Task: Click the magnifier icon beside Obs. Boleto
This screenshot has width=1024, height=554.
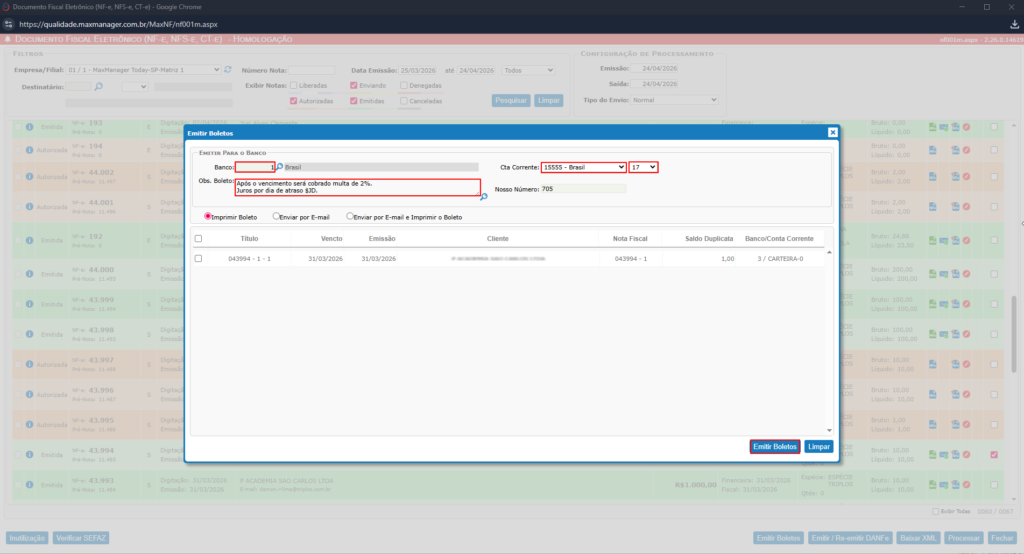Action: click(x=484, y=197)
